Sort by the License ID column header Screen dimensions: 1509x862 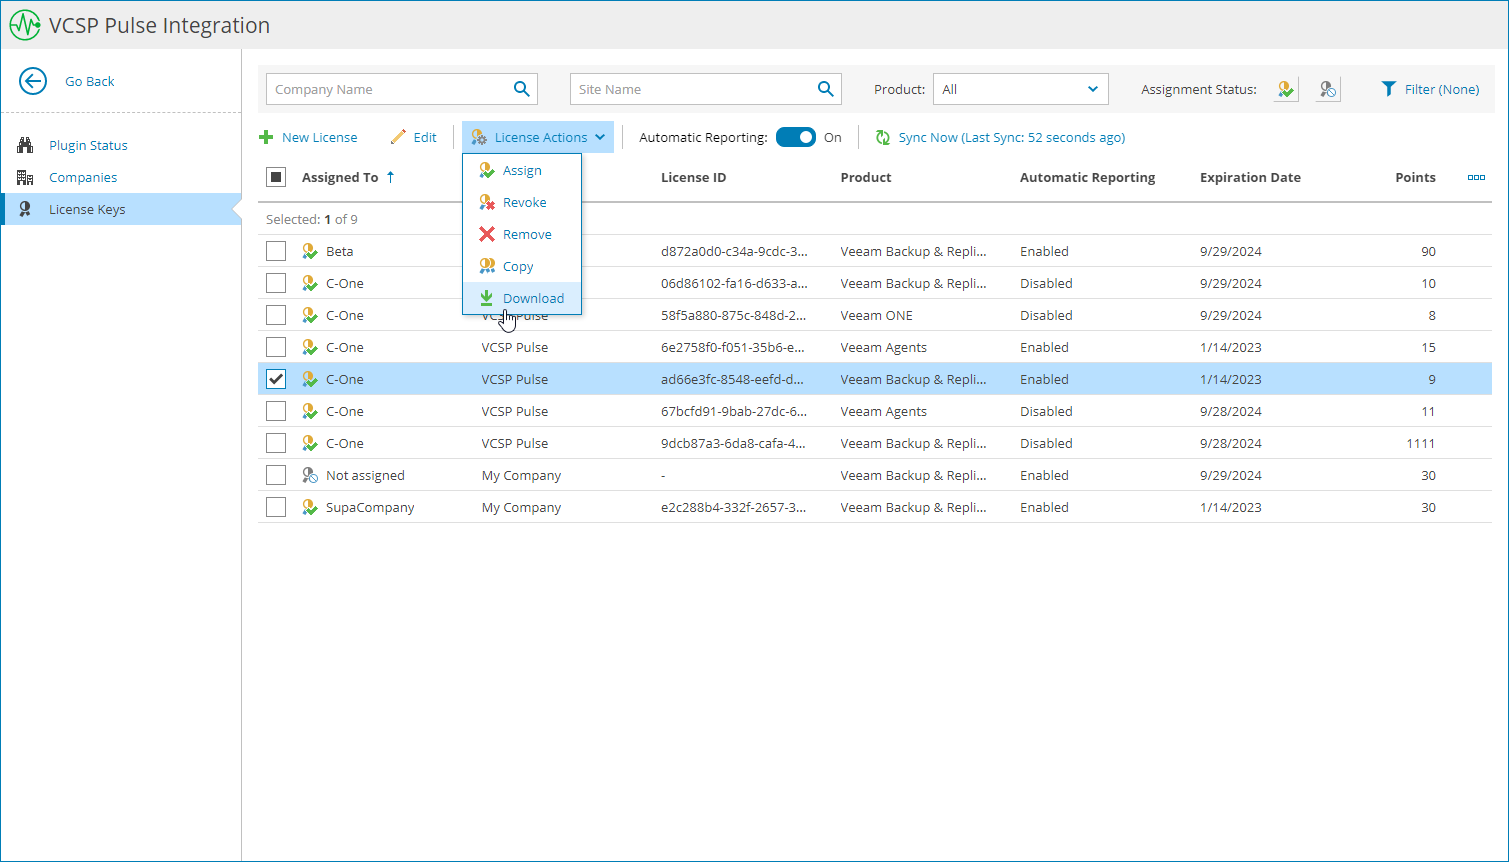(694, 177)
